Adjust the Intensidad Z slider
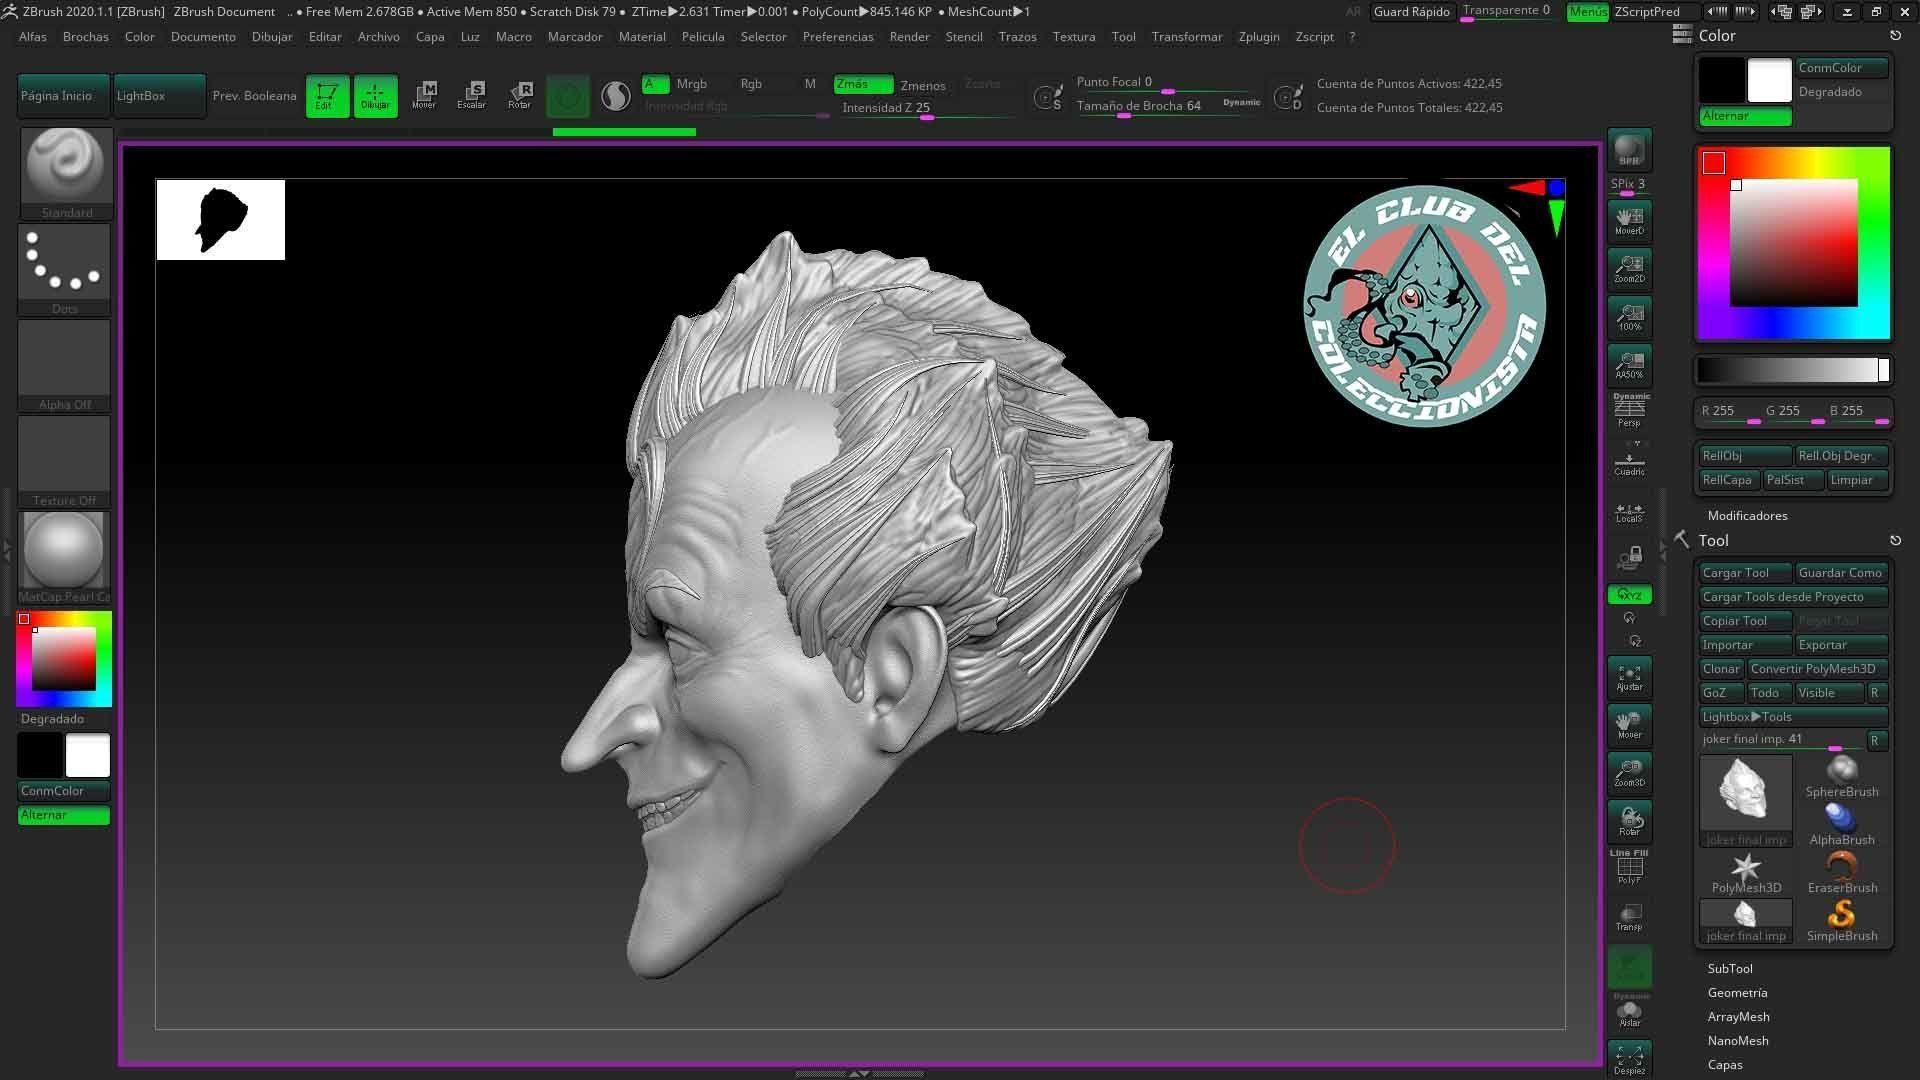1920x1080 pixels. [927, 109]
